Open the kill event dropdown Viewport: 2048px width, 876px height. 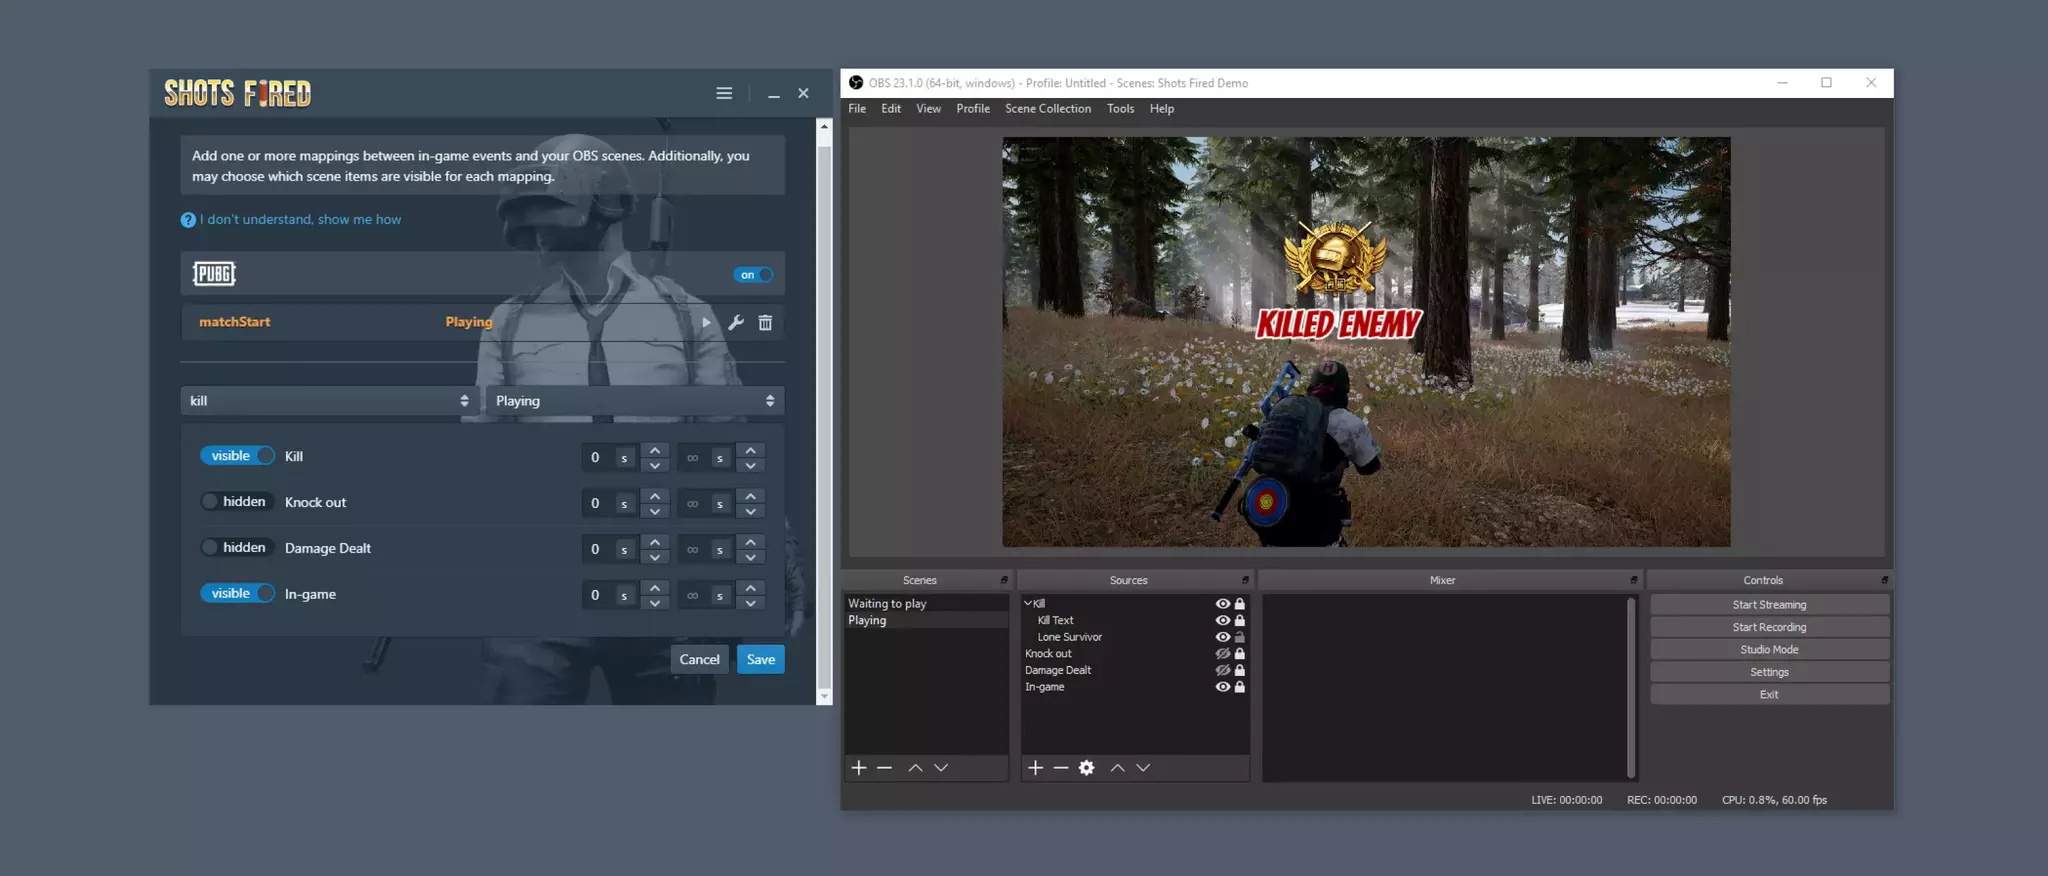point(329,401)
